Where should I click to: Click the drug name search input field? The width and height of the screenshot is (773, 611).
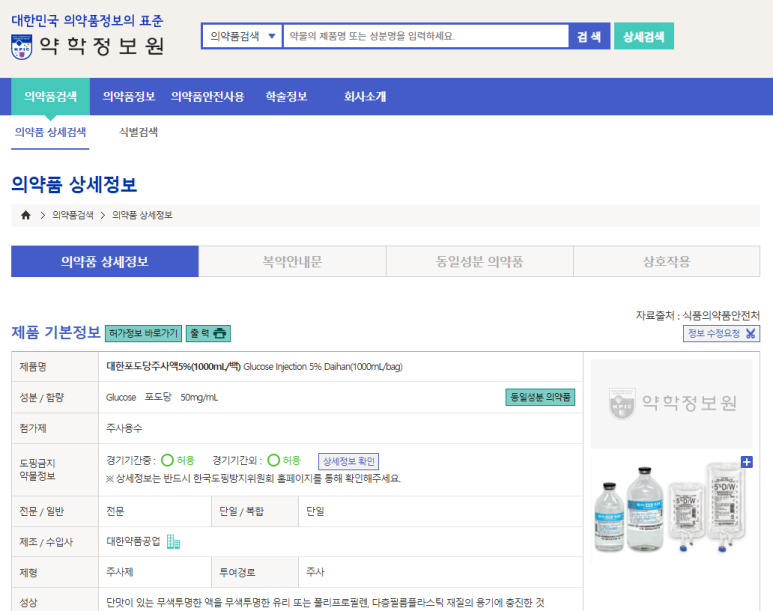425,36
